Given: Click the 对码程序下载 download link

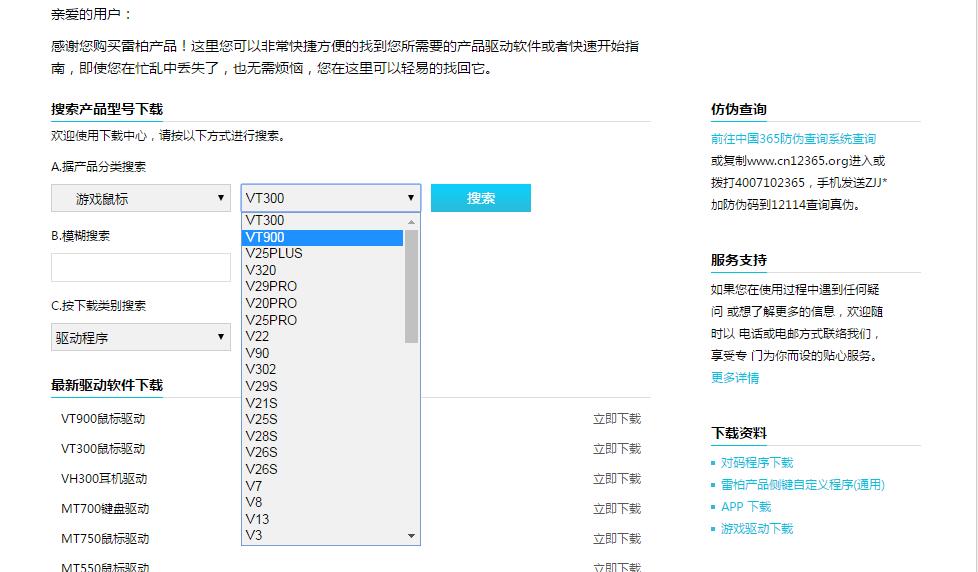Looking at the screenshot, I should 757,463.
